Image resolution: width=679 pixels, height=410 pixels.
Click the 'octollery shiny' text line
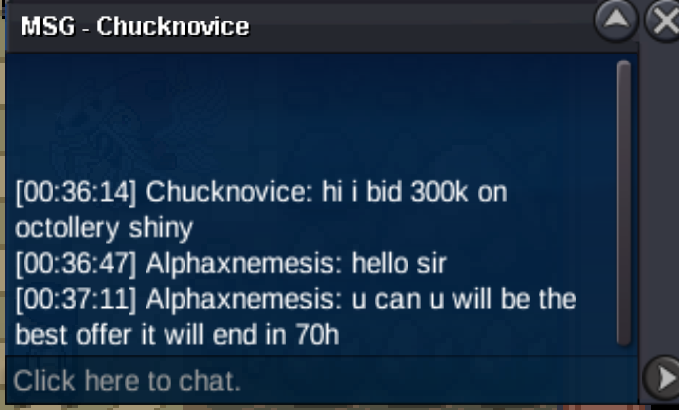tap(104, 228)
